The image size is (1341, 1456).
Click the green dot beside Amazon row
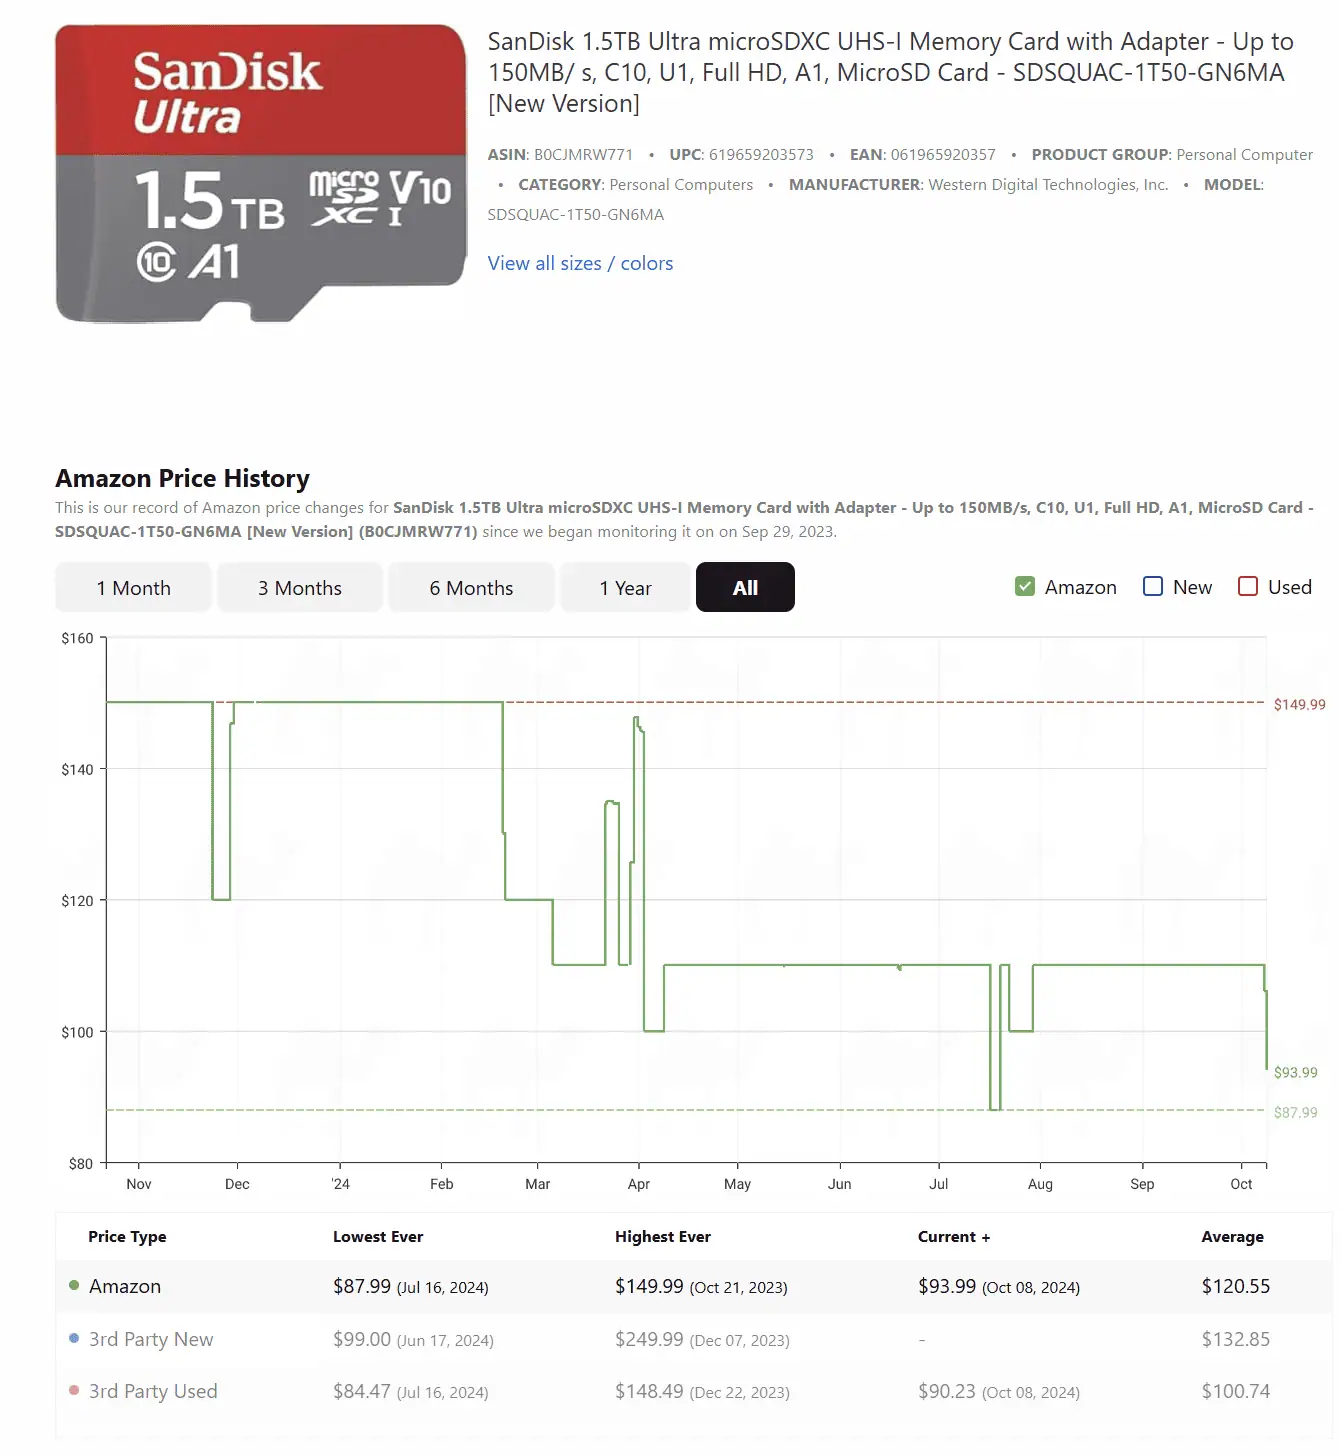point(74,1286)
